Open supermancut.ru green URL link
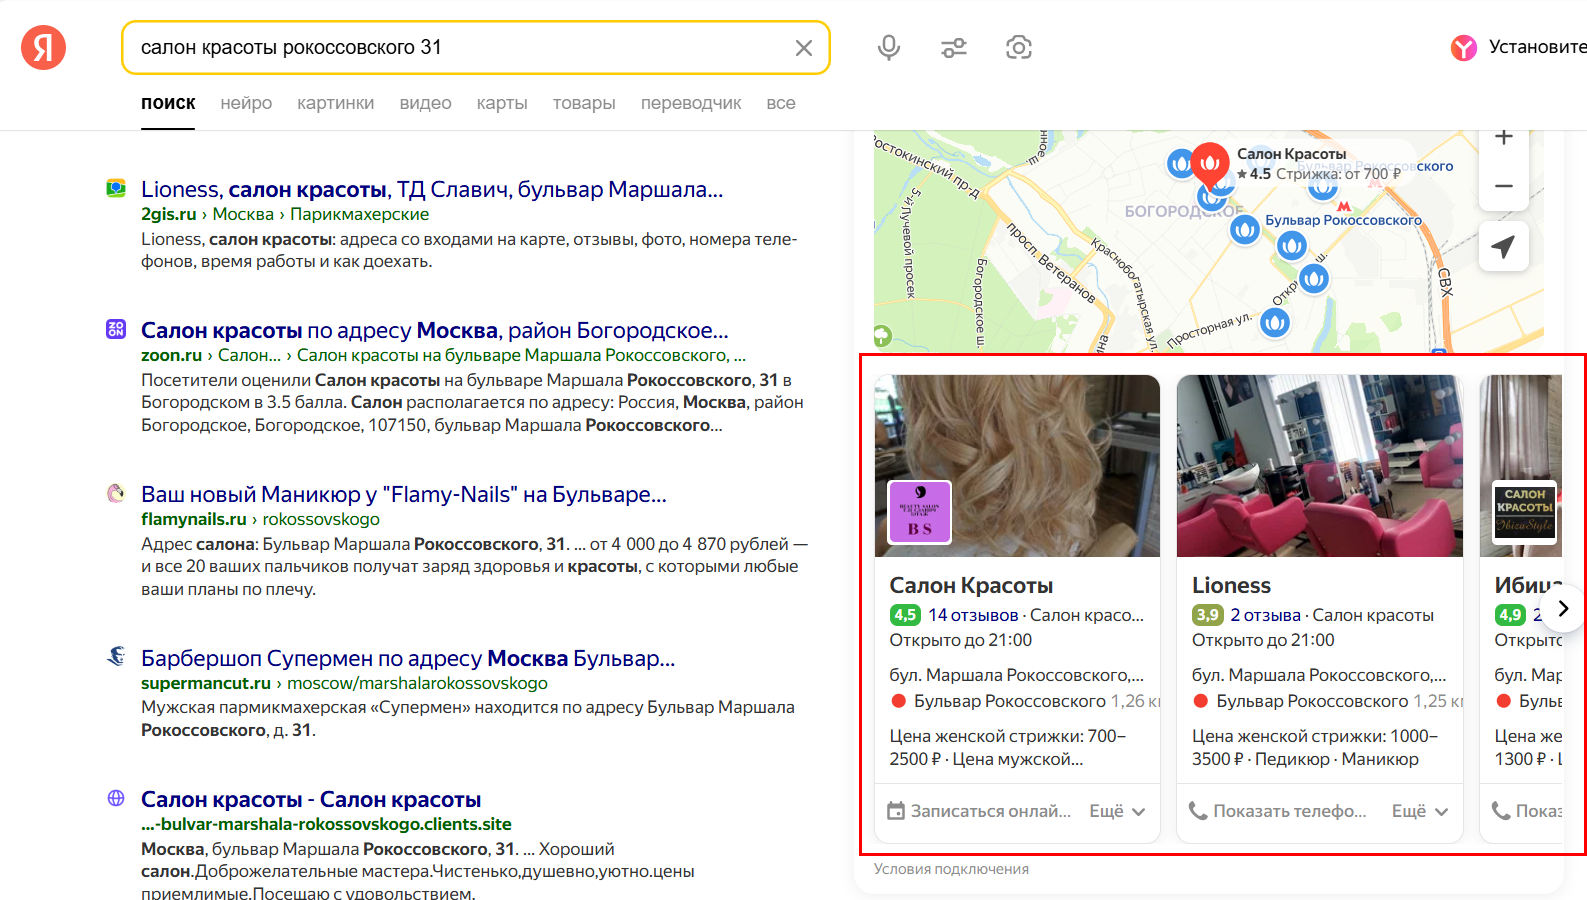The width and height of the screenshot is (1587, 900). click(206, 683)
